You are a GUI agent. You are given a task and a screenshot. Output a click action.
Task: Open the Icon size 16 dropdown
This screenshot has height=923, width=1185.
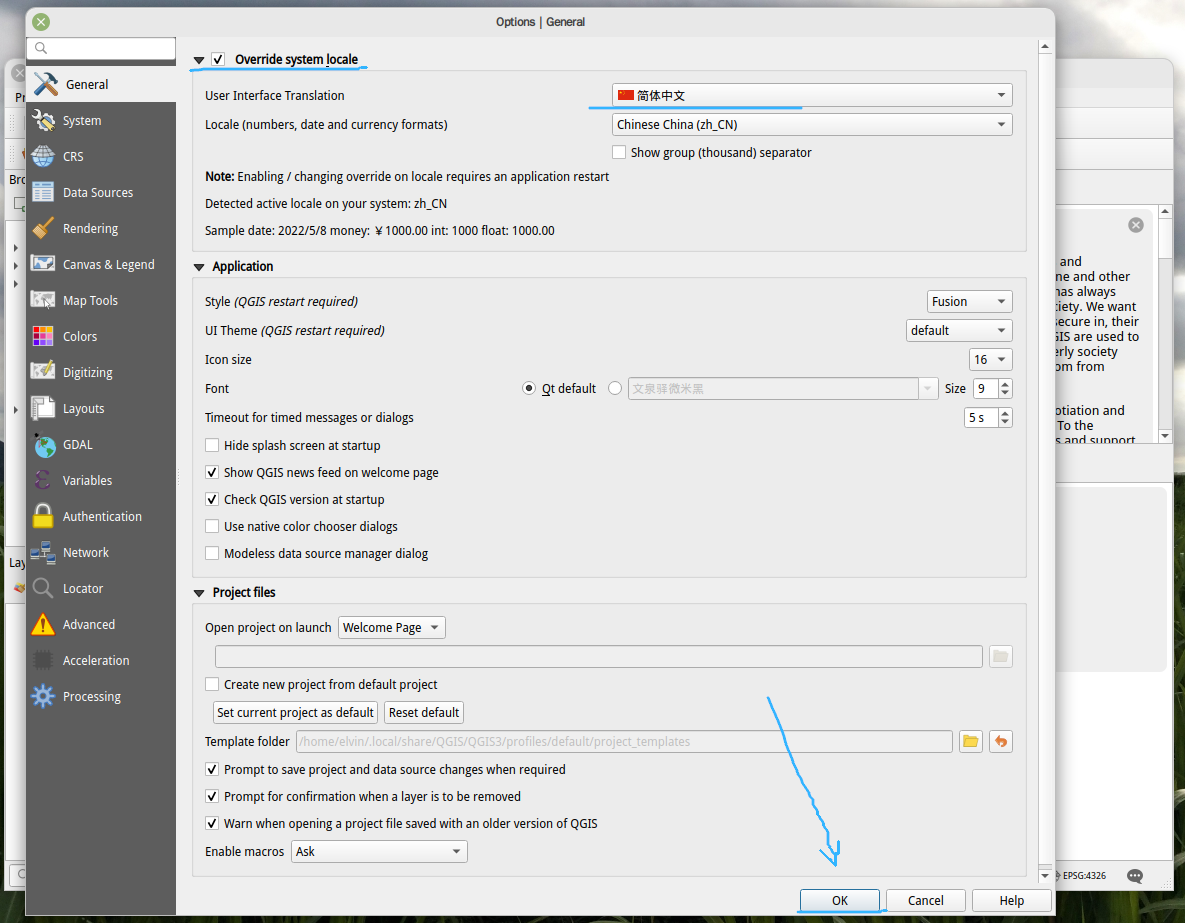point(991,360)
